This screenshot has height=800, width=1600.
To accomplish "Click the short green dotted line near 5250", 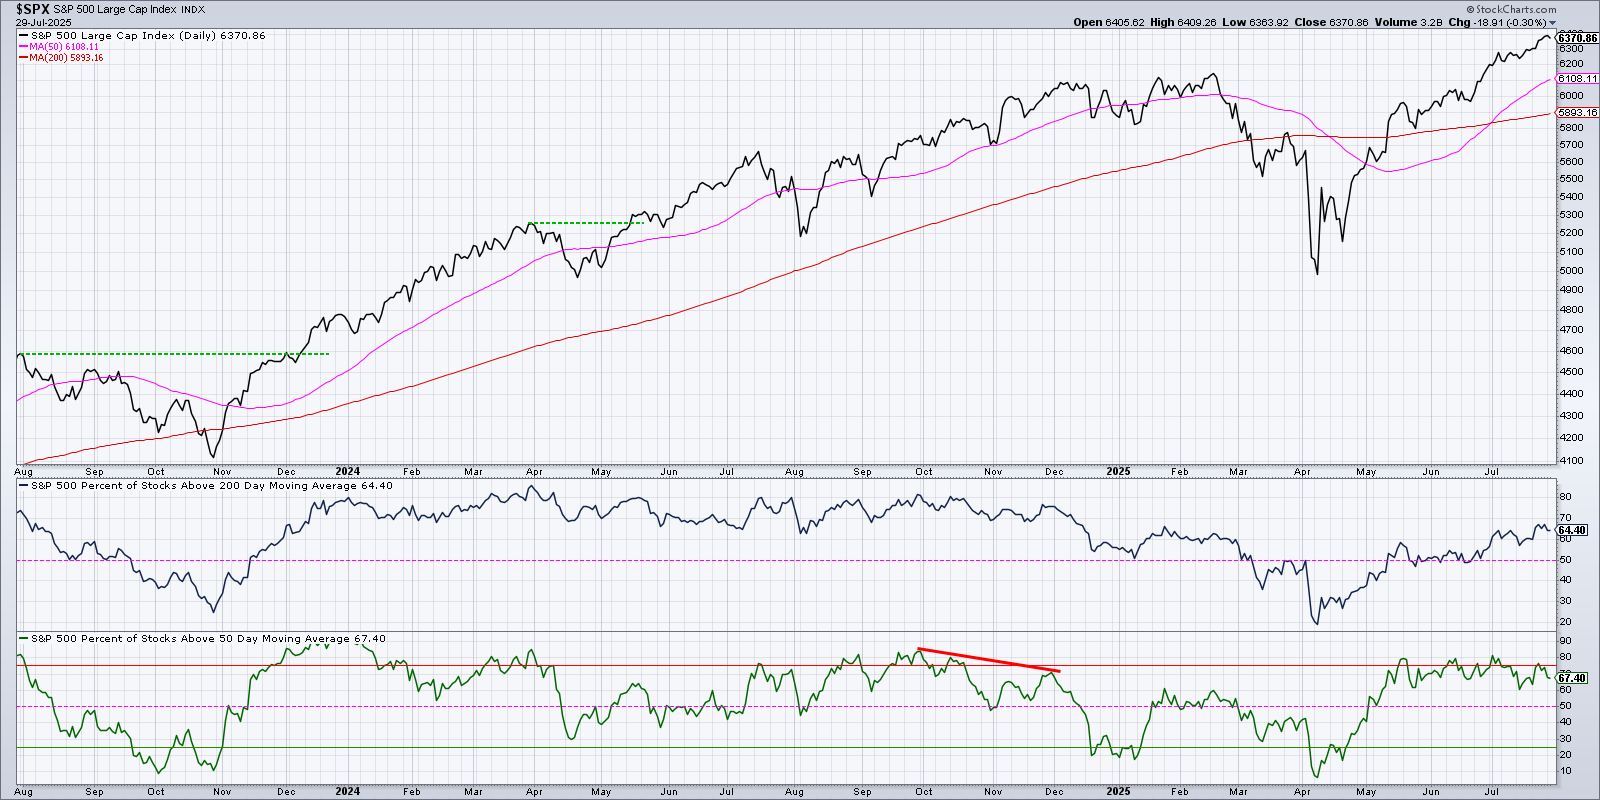I will [x=585, y=223].
